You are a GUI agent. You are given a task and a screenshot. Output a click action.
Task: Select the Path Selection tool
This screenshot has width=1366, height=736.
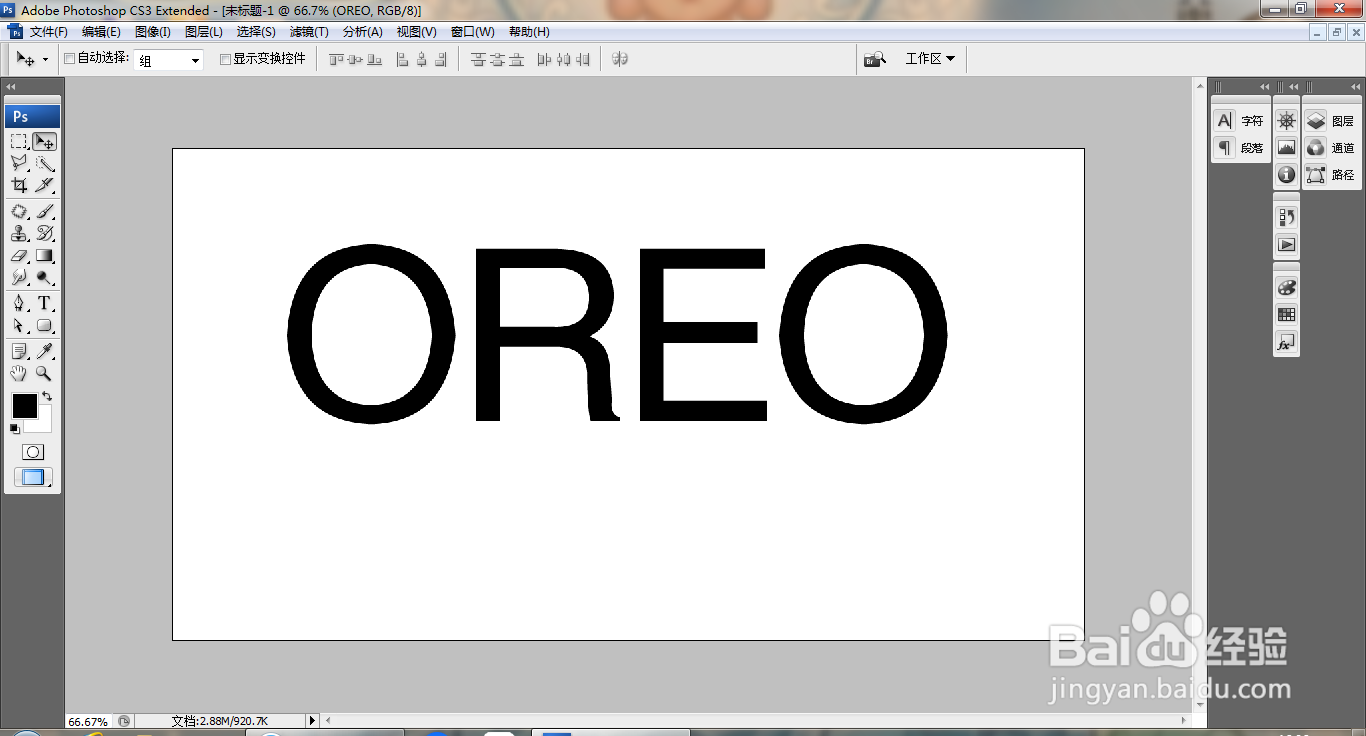[19, 326]
